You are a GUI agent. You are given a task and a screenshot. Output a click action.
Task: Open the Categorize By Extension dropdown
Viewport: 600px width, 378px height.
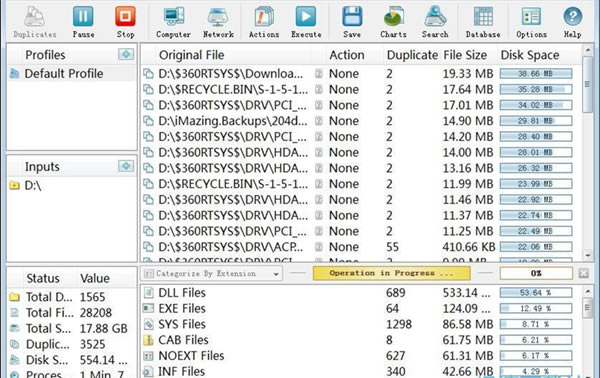point(212,274)
